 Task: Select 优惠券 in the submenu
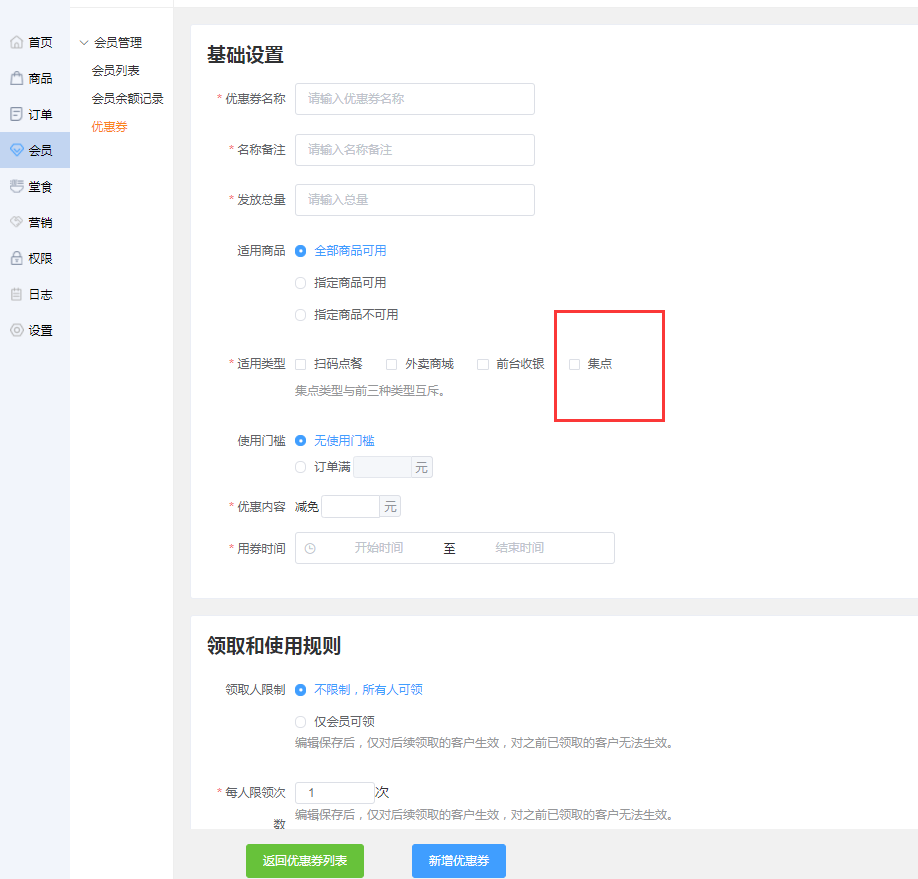(x=109, y=126)
